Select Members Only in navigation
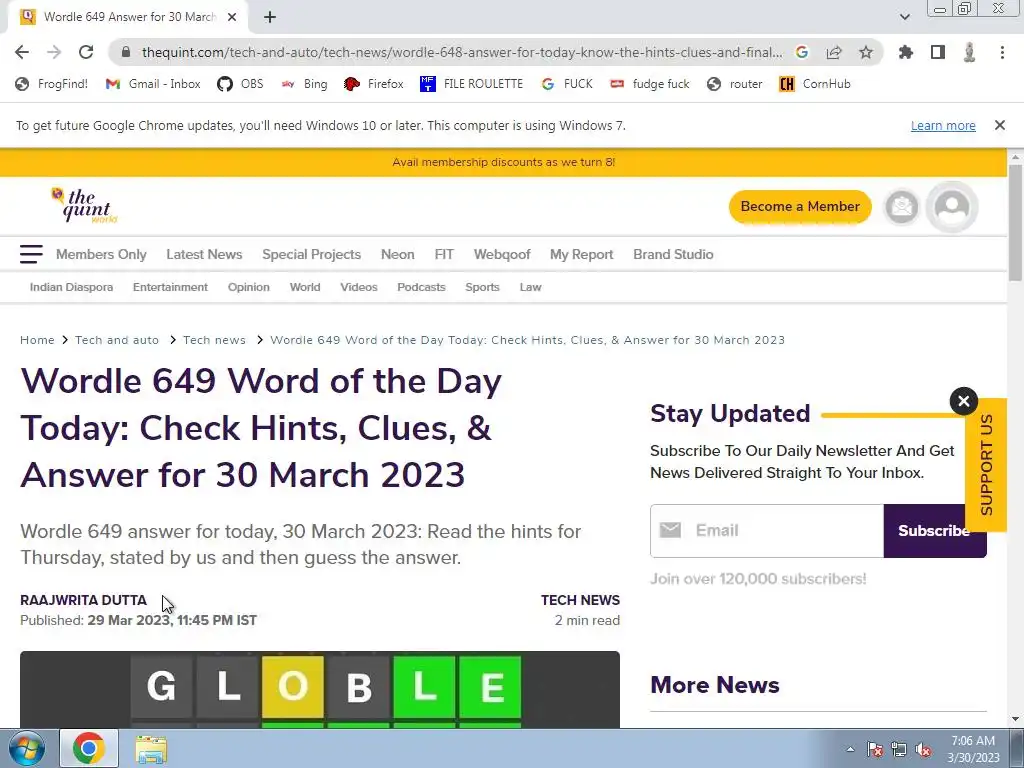This screenshot has height=768, width=1024. tap(101, 254)
